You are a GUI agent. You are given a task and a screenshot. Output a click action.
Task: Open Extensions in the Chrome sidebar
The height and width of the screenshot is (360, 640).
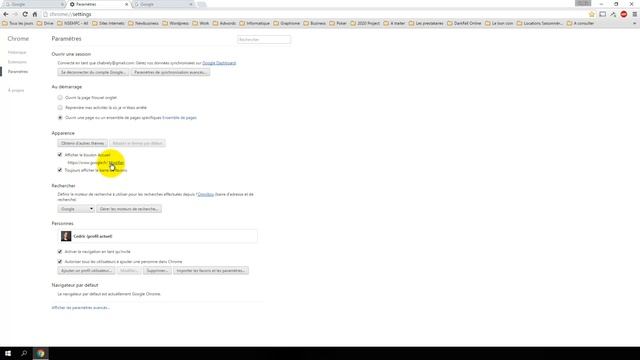[x=17, y=62]
